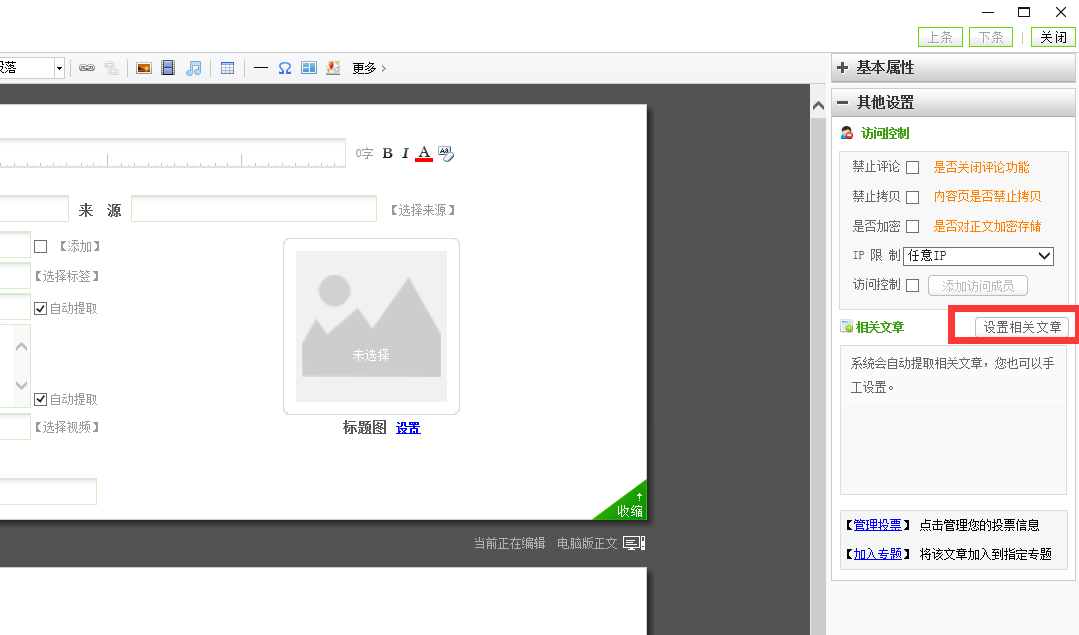This screenshot has width=1079, height=635.
Task: Insert a horizontal line separator
Action: pyautogui.click(x=261, y=68)
